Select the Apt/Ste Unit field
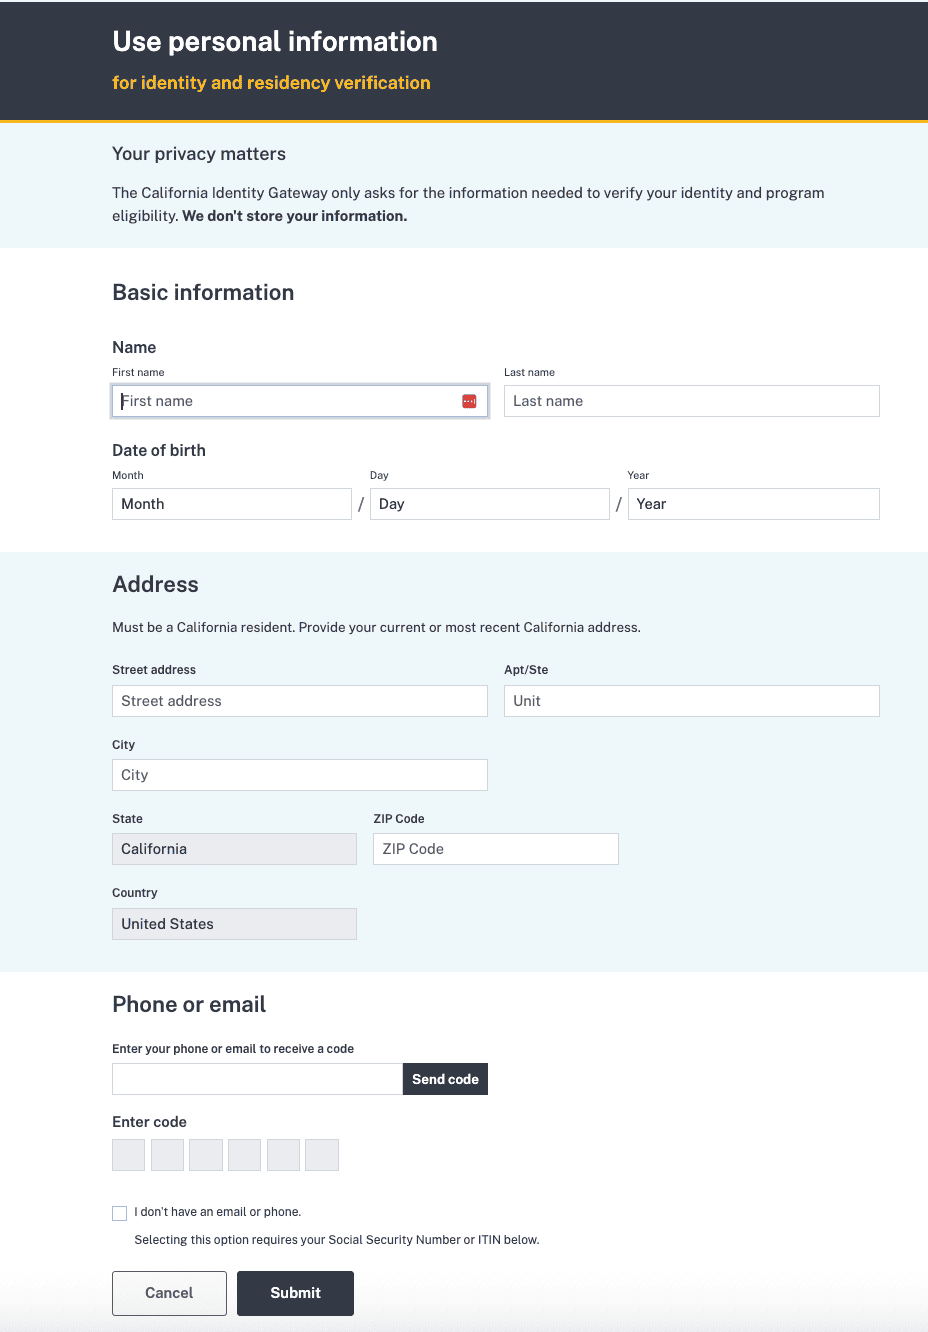 (x=691, y=701)
